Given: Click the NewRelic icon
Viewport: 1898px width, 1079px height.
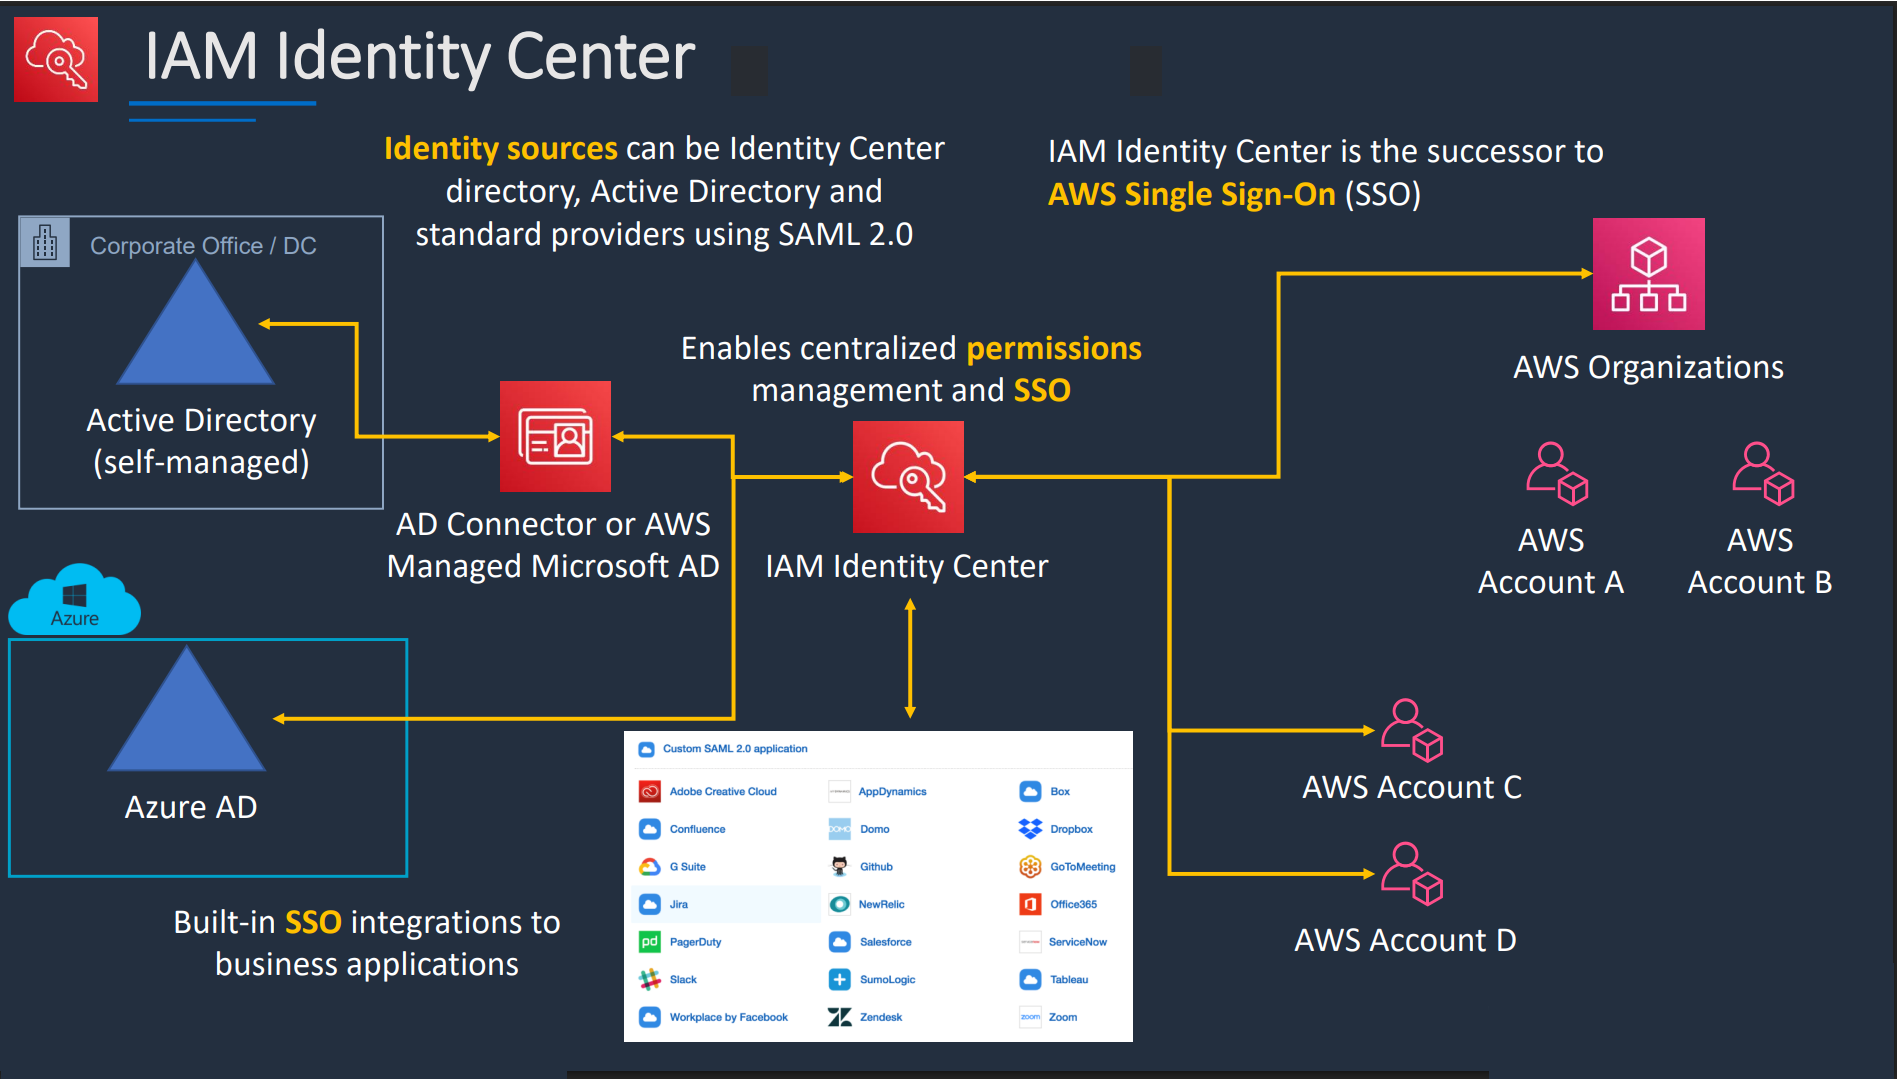Looking at the screenshot, I should pos(840,905).
